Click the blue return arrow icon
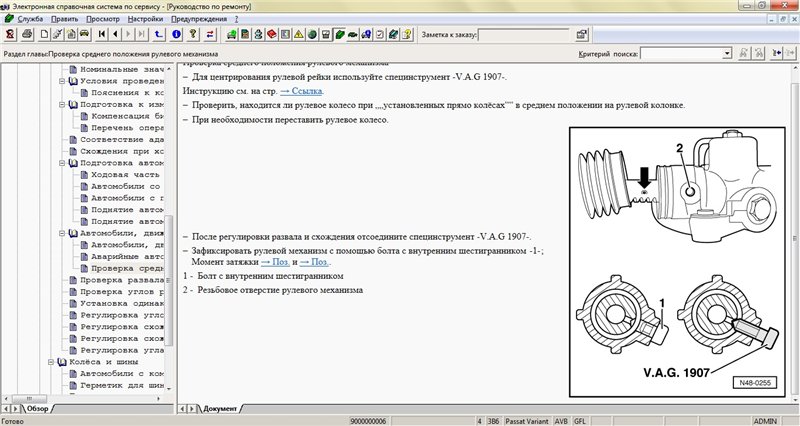 159,34
